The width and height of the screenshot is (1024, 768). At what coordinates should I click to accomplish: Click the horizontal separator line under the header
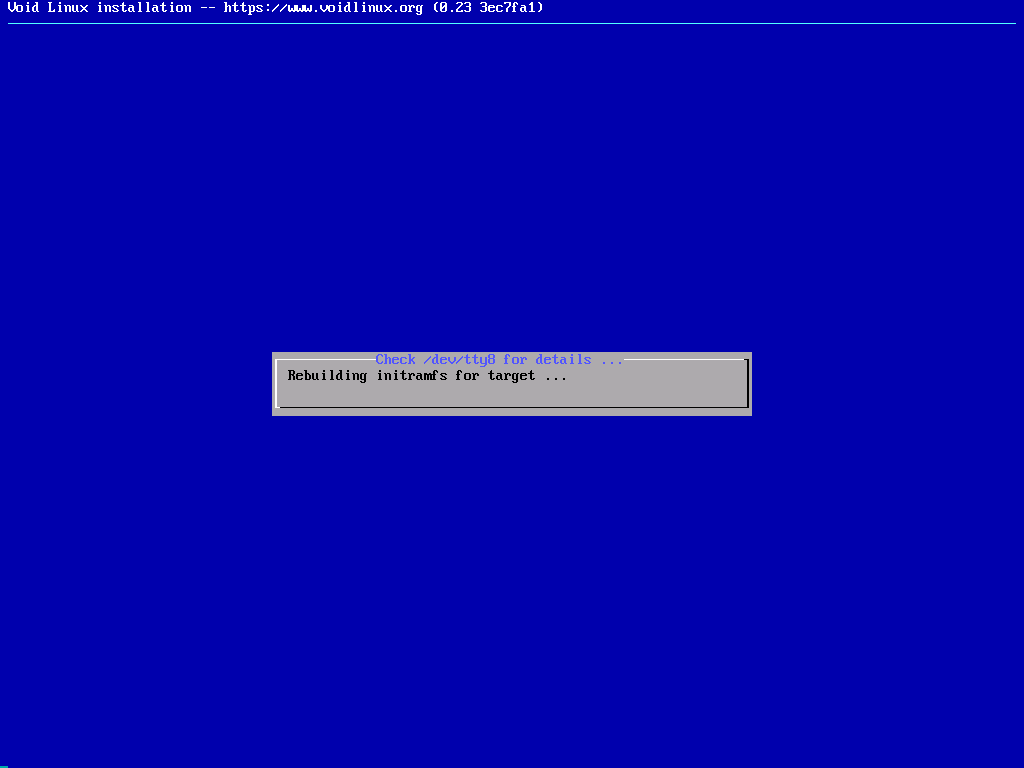click(511, 23)
